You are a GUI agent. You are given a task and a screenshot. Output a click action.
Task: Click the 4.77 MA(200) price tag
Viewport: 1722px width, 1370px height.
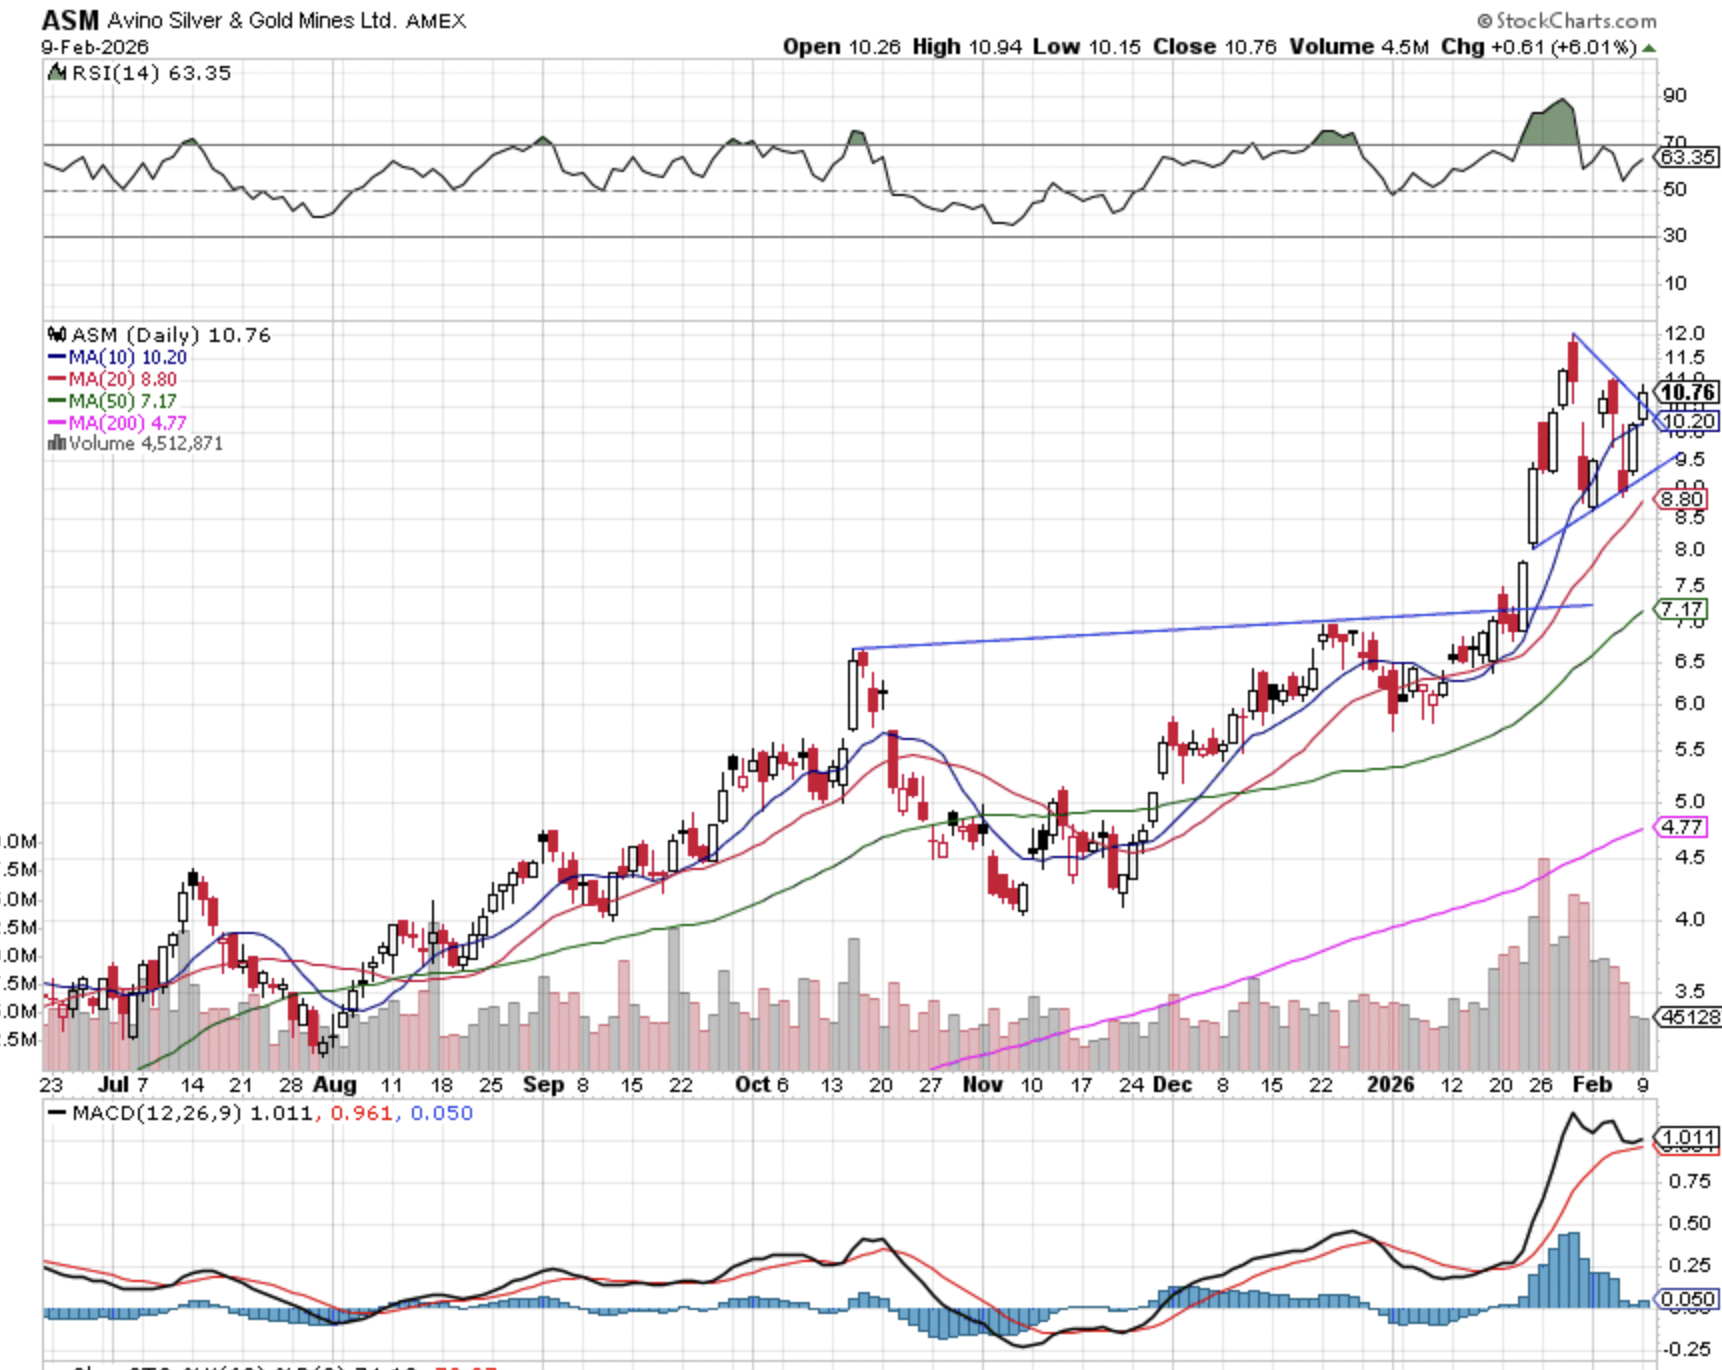pos(1682,827)
